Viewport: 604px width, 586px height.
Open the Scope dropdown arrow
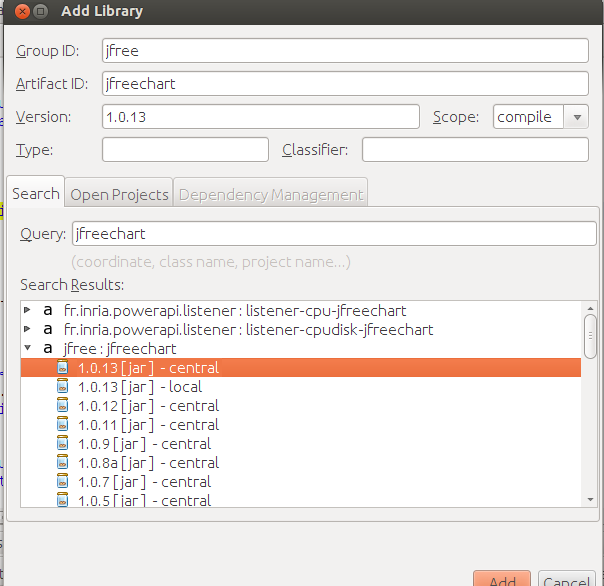tap(577, 117)
